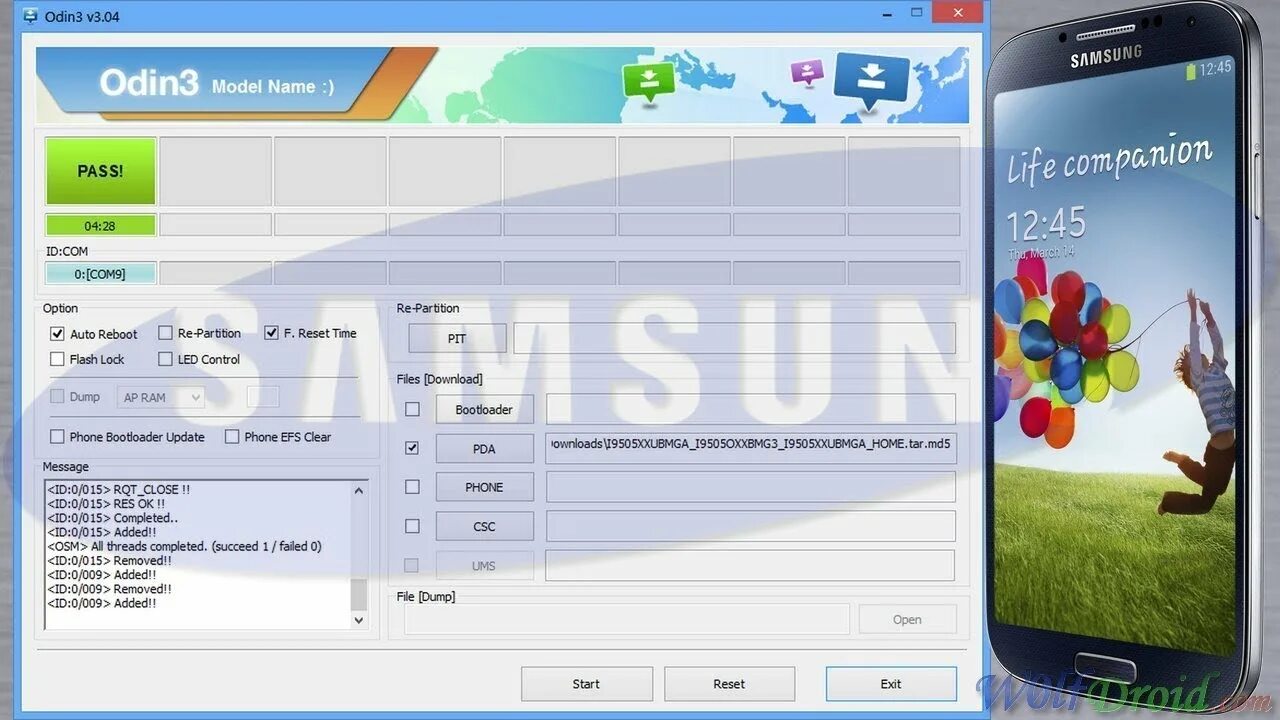The image size is (1280, 720).
Task: Enable the LED Control checkbox
Action: pyautogui.click(x=165, y=359)
